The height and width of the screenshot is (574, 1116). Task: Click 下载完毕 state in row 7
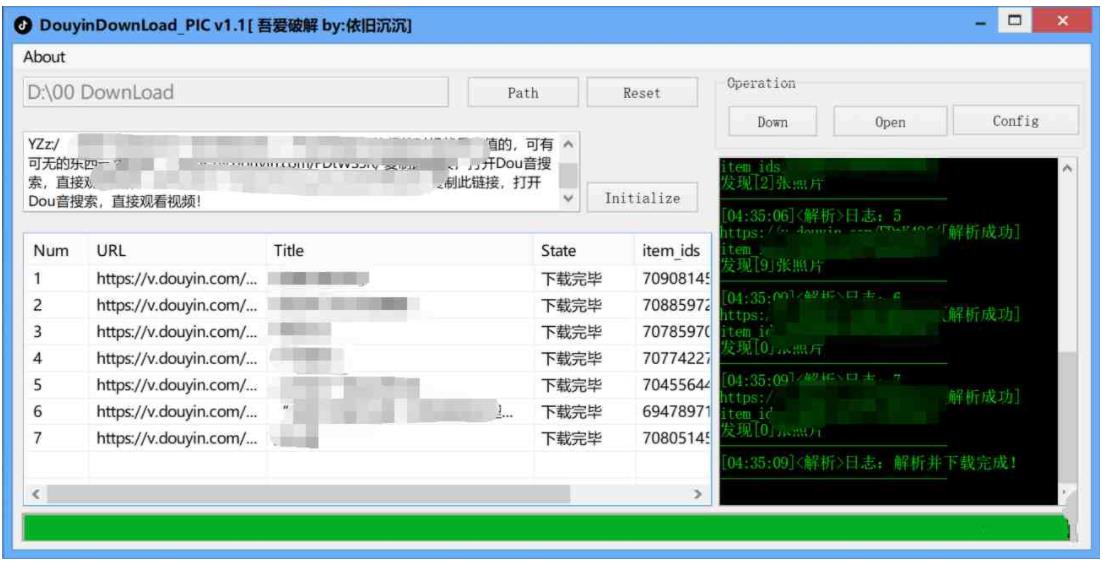[x=571, y=438]
